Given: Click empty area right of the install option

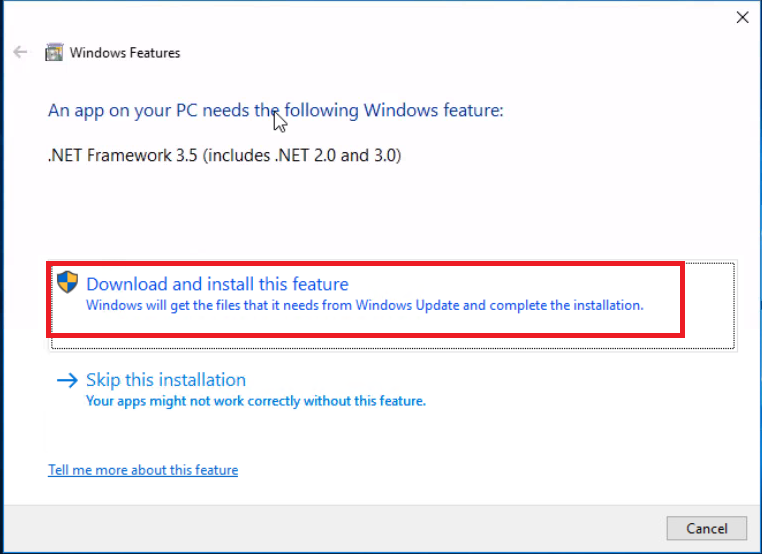Looking at the screenshot, I should coord(710,305).
